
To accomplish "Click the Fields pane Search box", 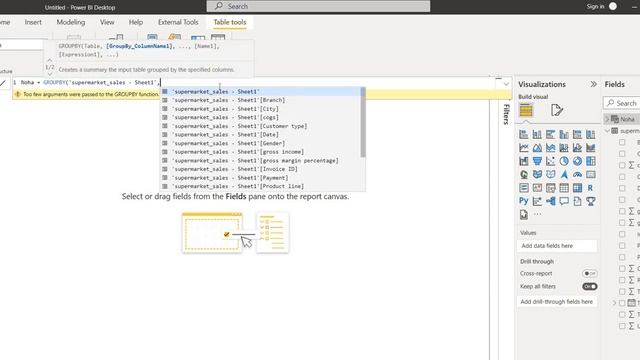I will click(x=621, y=103).
